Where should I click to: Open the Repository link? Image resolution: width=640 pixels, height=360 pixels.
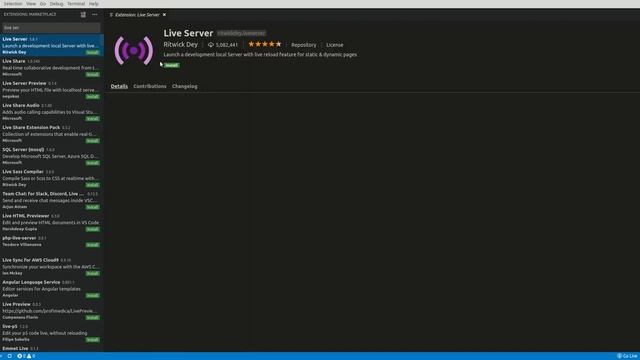(x=304, y=45)
